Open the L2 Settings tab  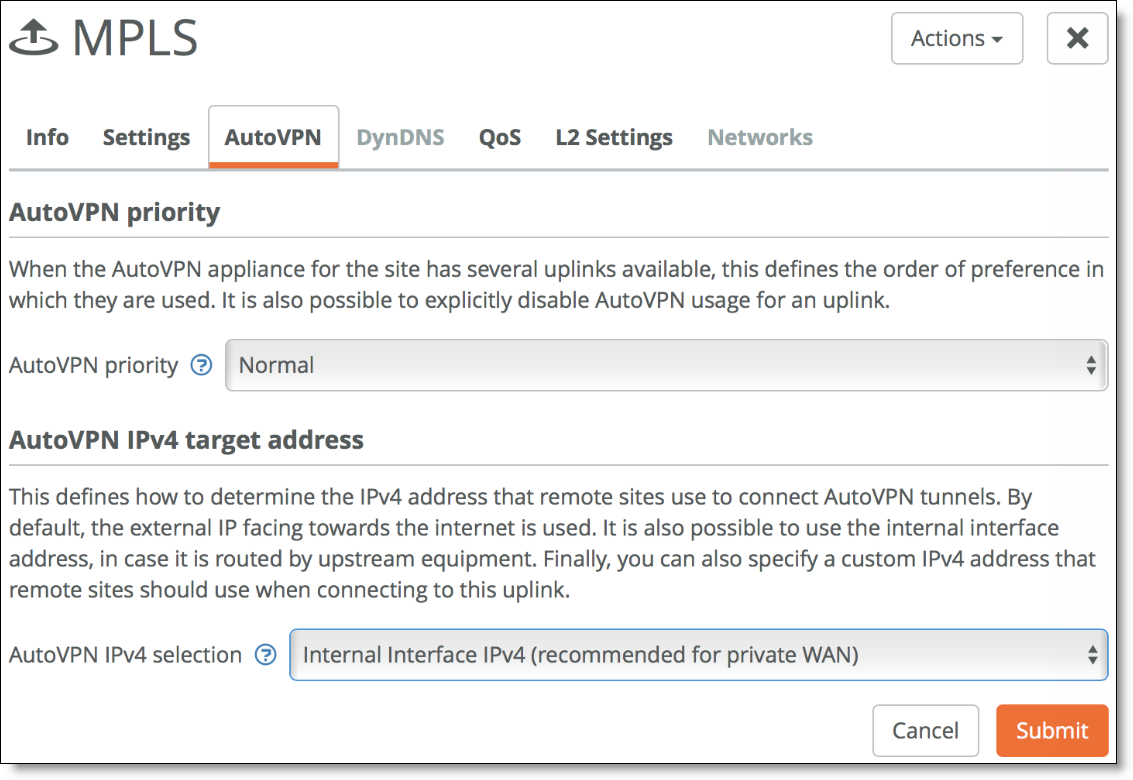(x=614, y=137)
